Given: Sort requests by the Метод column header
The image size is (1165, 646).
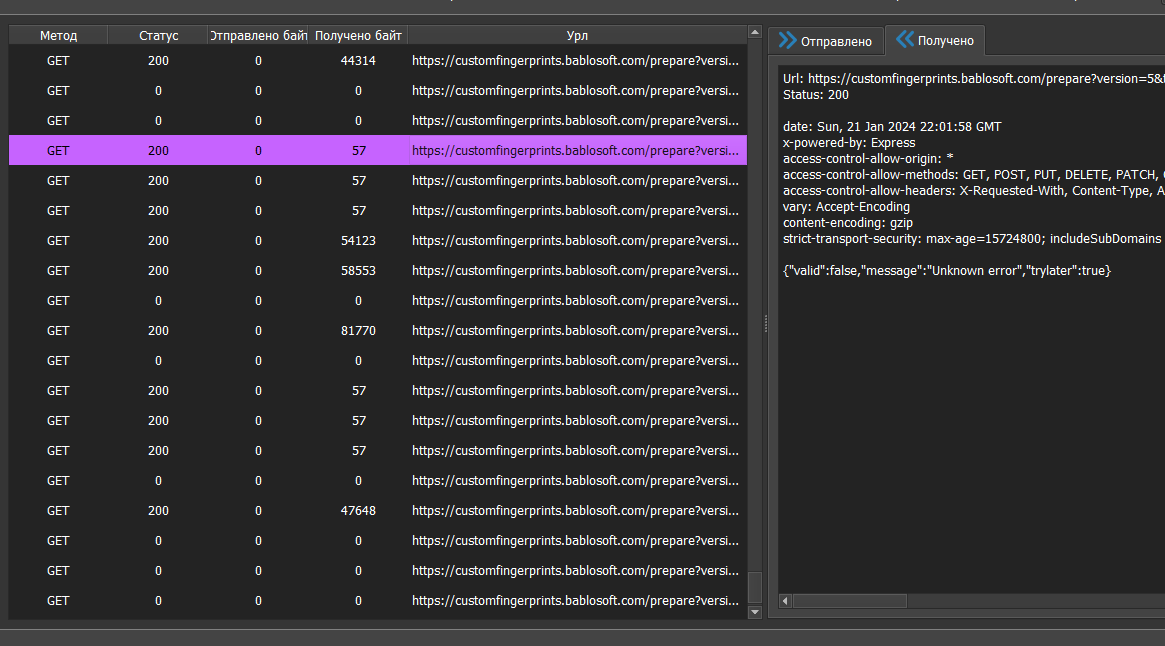Looking at the screenshot, I should [x=58, y=34].
